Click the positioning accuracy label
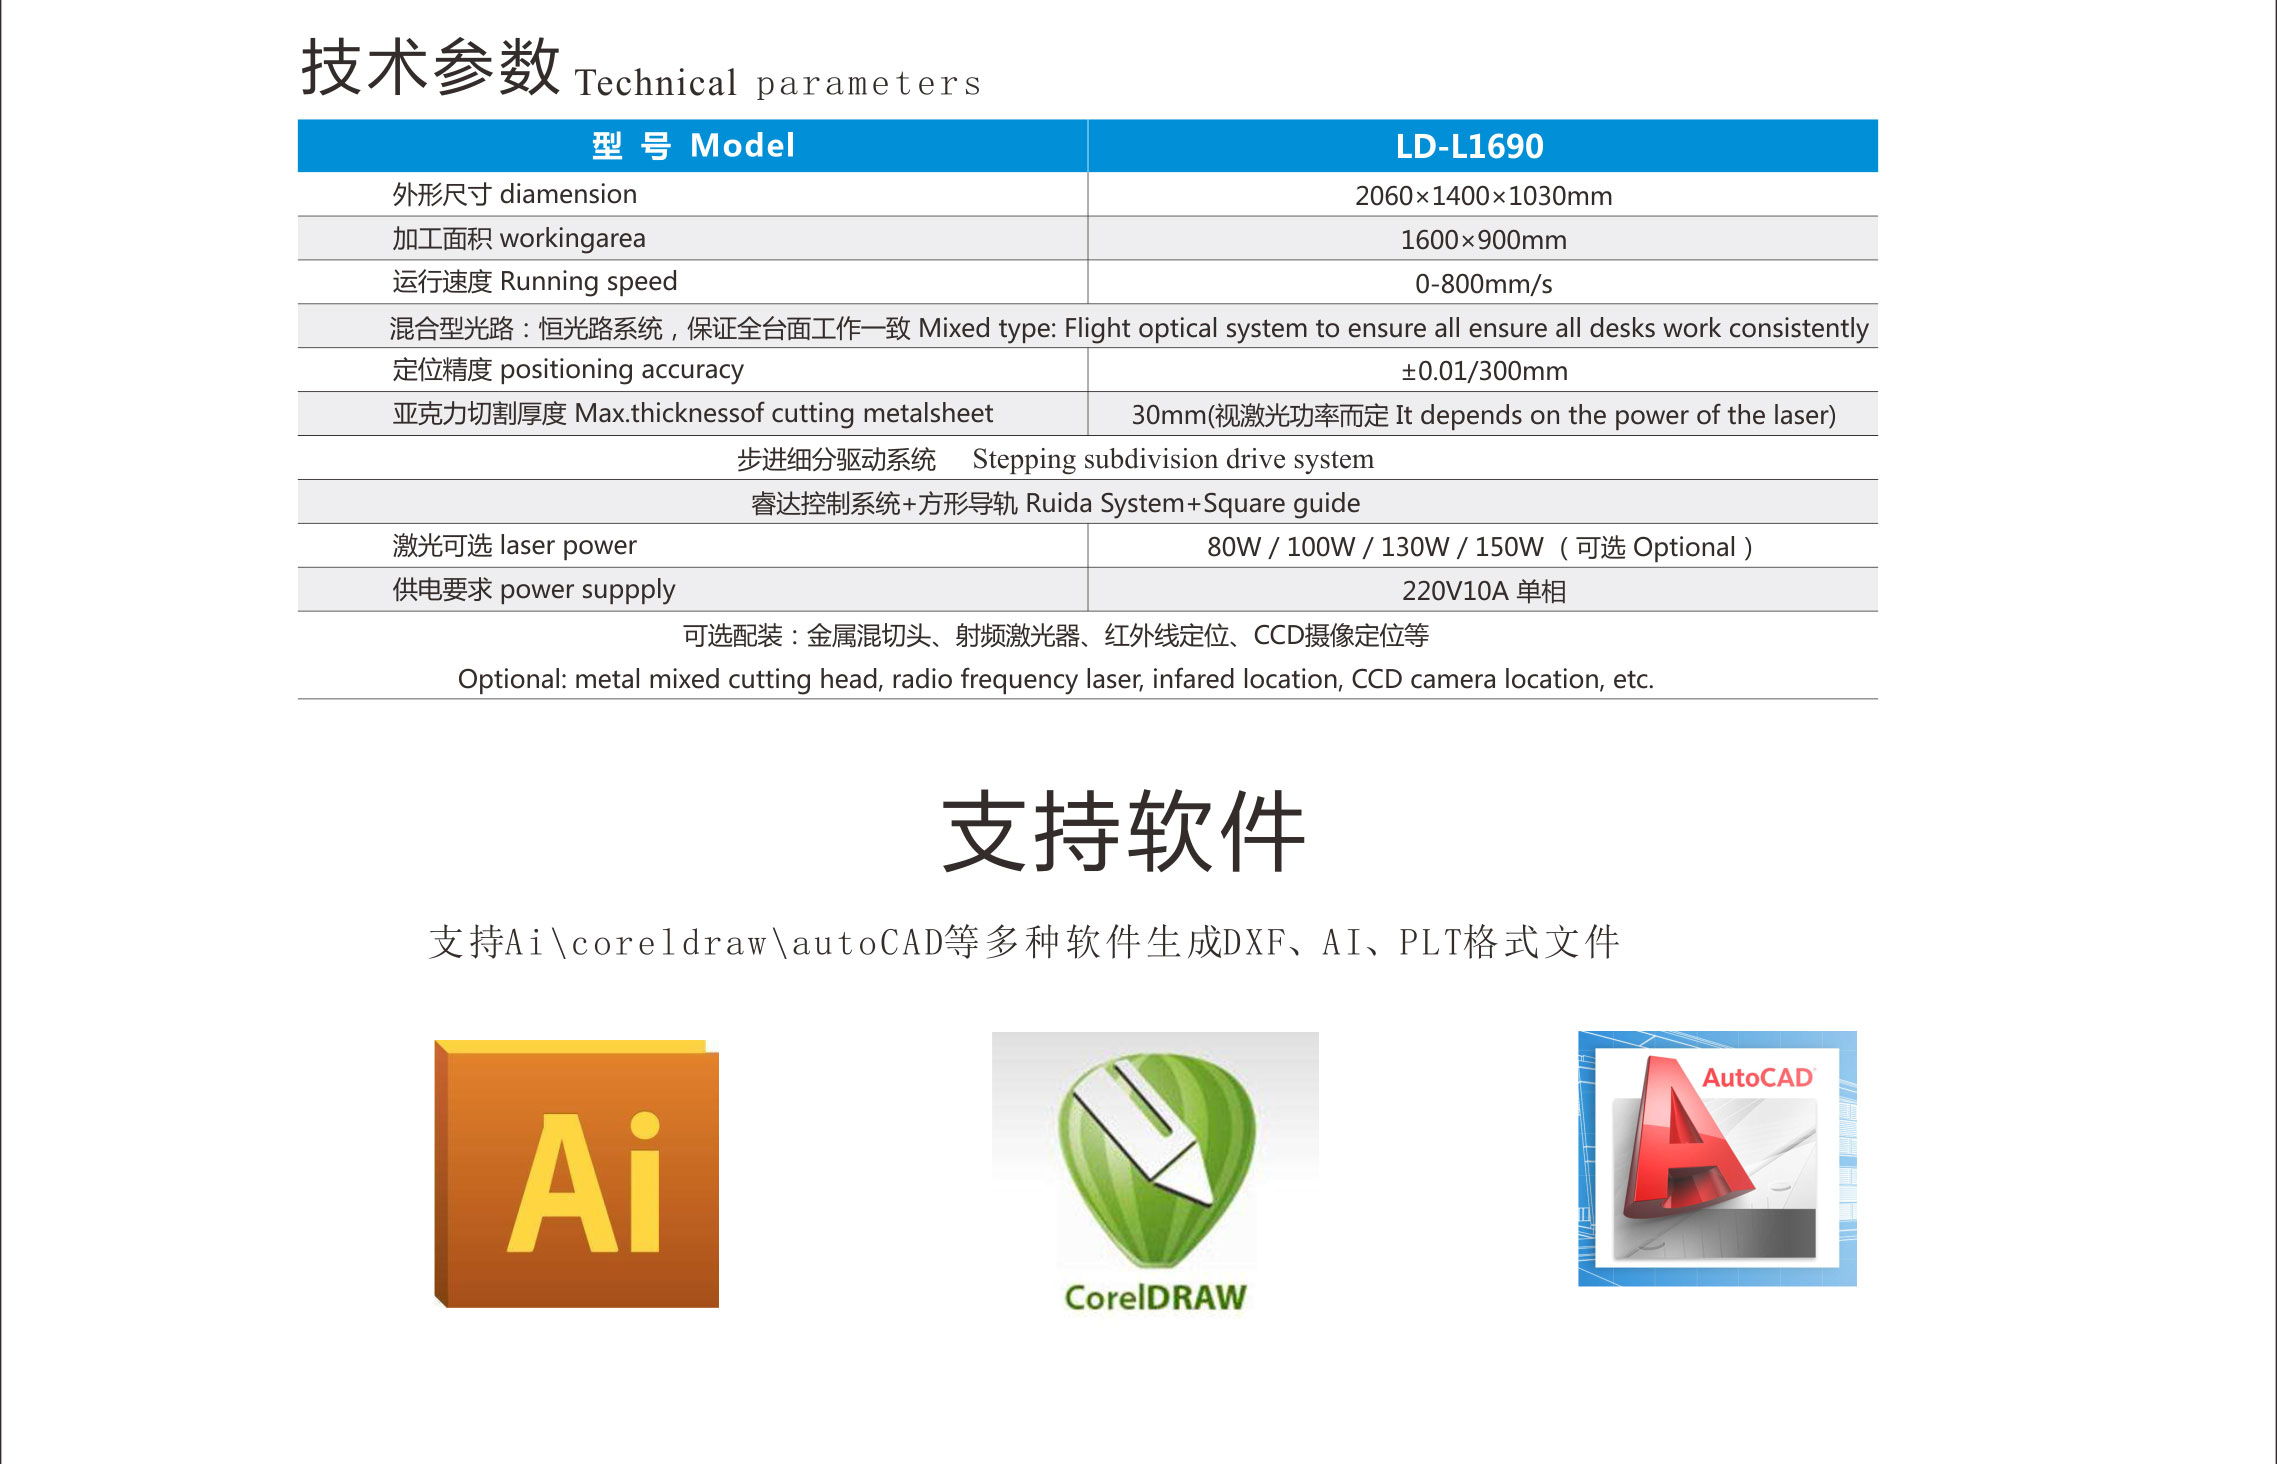The image size is (2277, 1464). (x=568, y=370)
